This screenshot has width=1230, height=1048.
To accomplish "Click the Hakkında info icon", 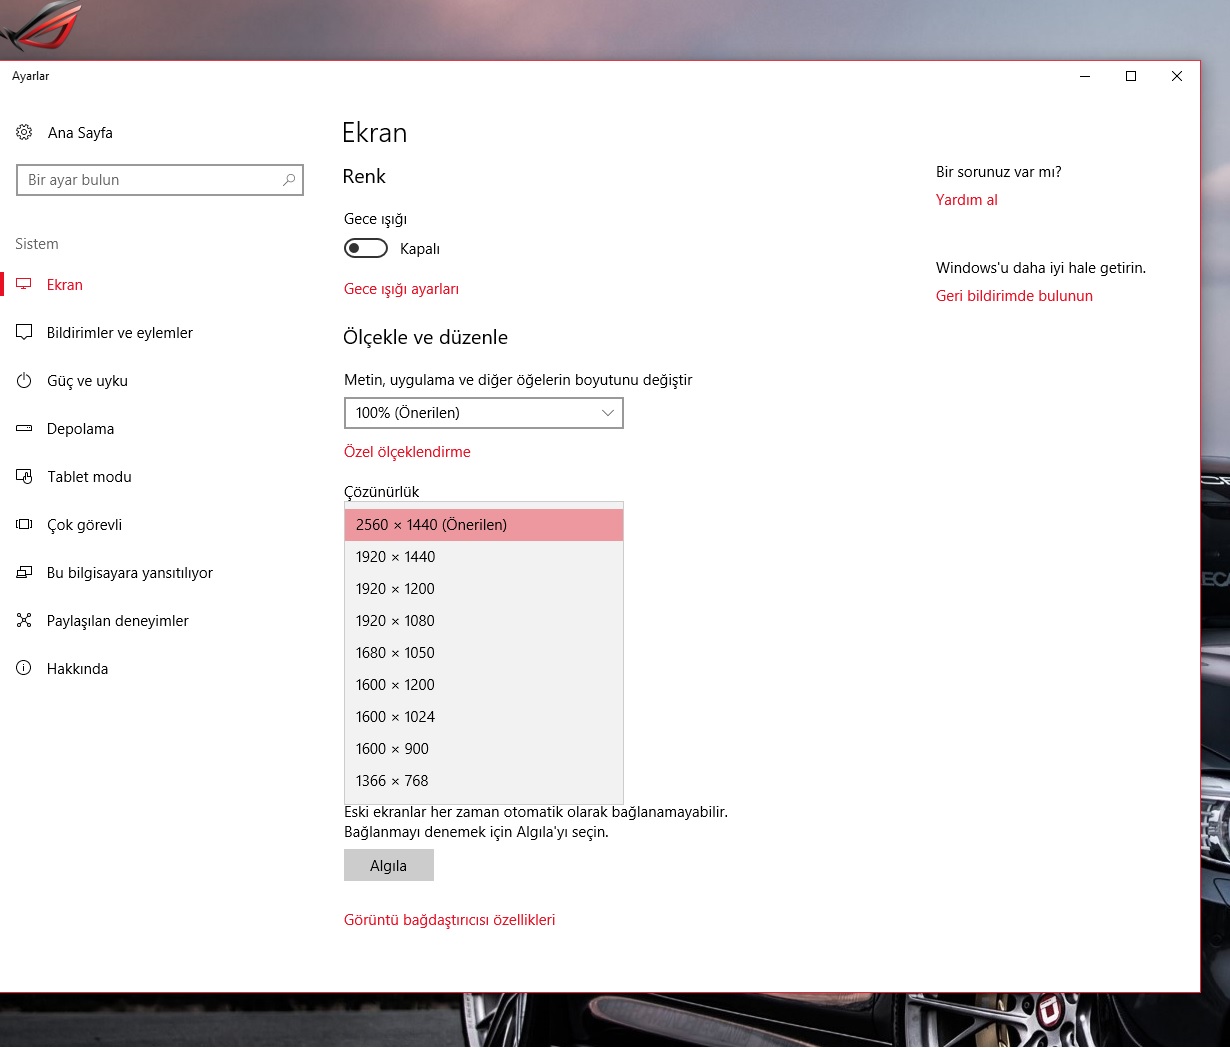I will pos(24,669).
